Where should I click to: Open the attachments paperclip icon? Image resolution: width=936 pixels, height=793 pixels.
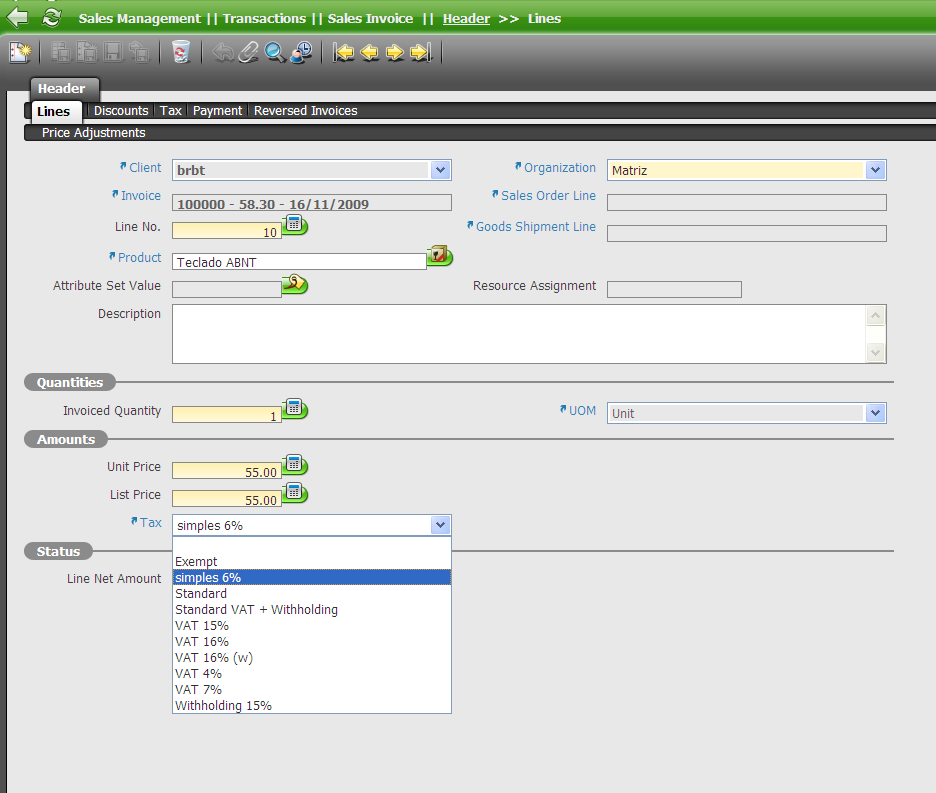tap(248, 52)
